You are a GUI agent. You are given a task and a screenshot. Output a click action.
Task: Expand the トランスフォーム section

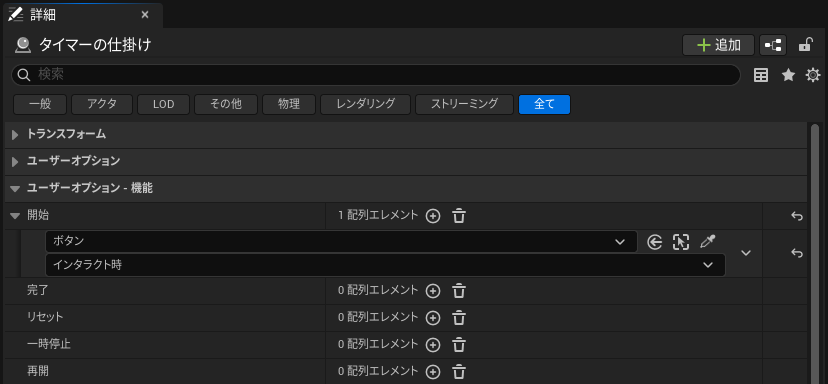click(15, 135)
